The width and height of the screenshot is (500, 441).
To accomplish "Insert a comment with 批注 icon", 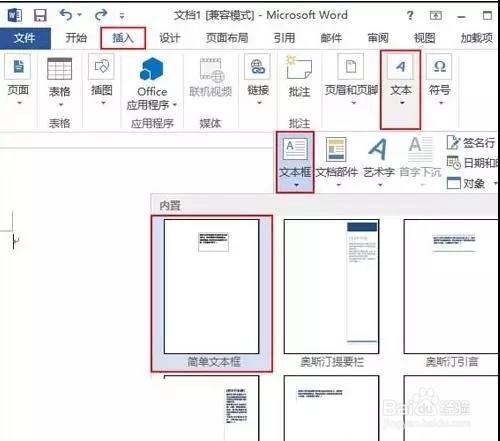I will pos(299,68).
